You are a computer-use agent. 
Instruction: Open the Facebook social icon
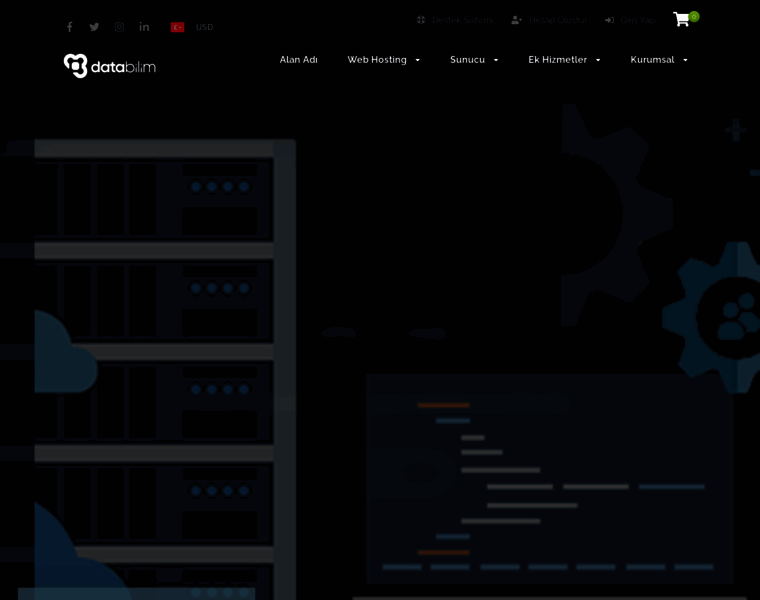click(x=69, y=27)
